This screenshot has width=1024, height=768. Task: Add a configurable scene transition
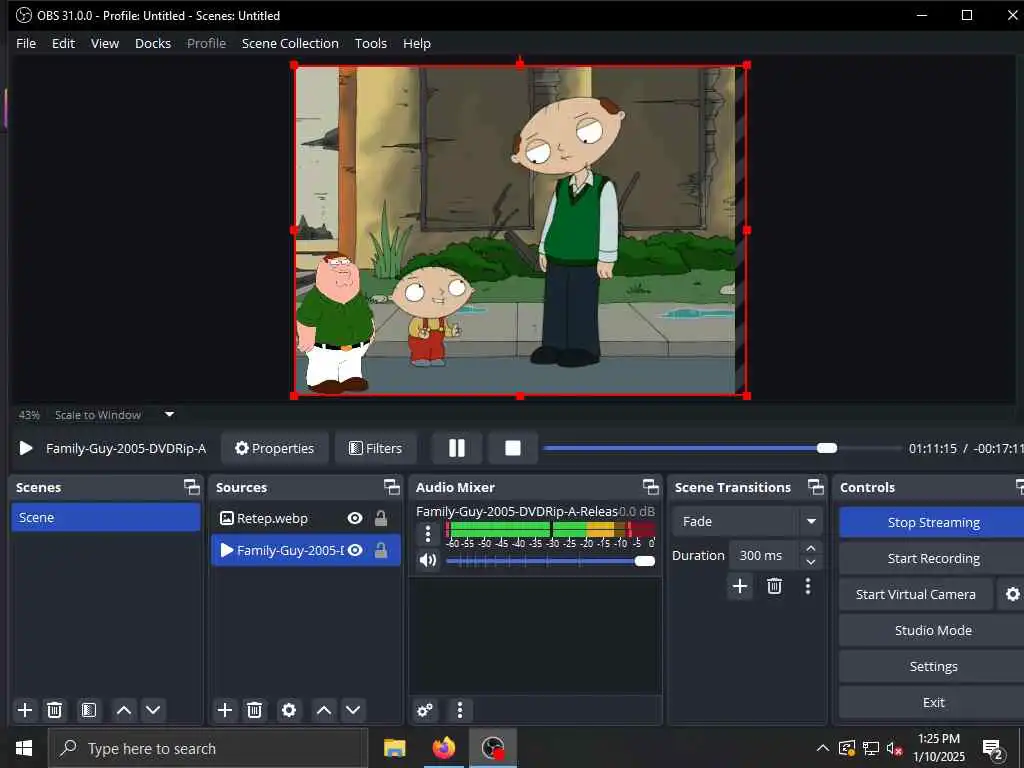[740, 586]
